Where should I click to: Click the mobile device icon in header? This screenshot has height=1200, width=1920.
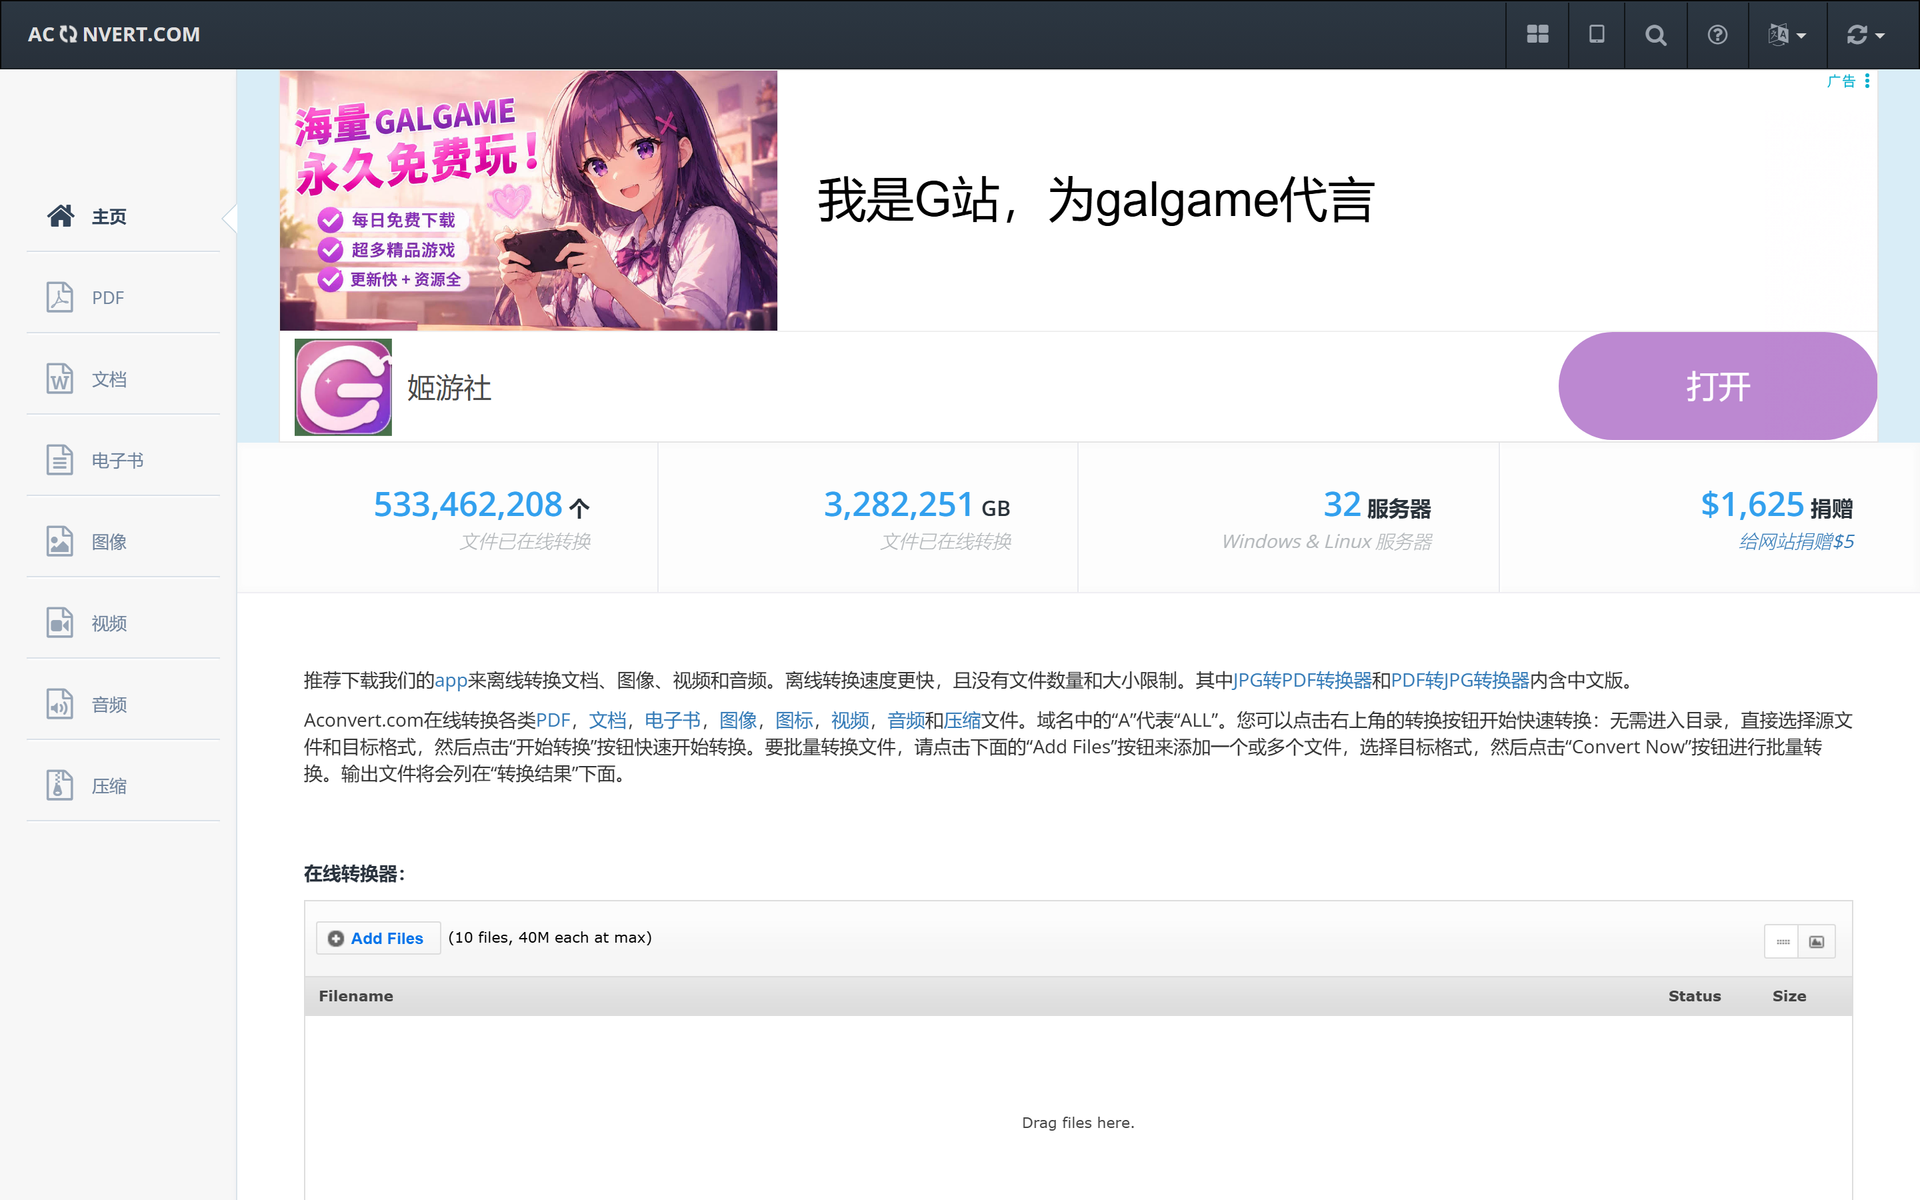point(1597,35)
